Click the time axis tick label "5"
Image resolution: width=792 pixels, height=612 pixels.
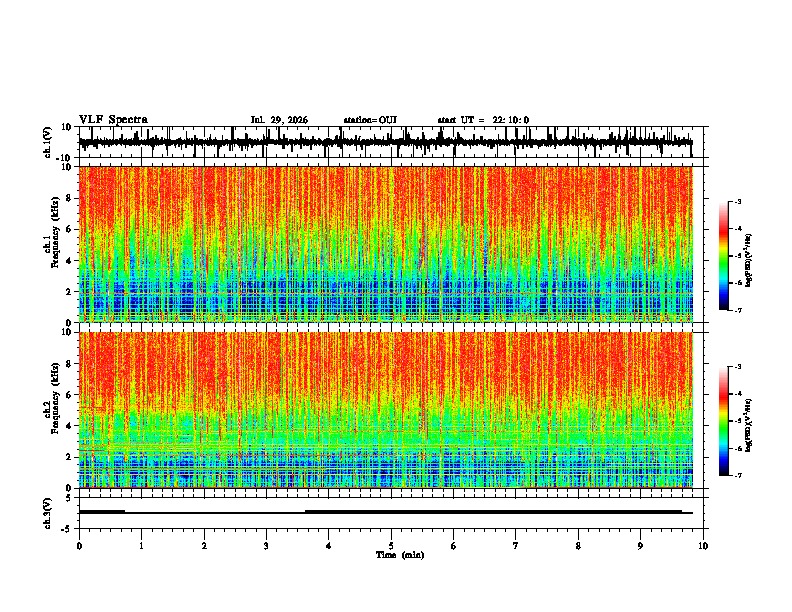[x=391, y=546]
